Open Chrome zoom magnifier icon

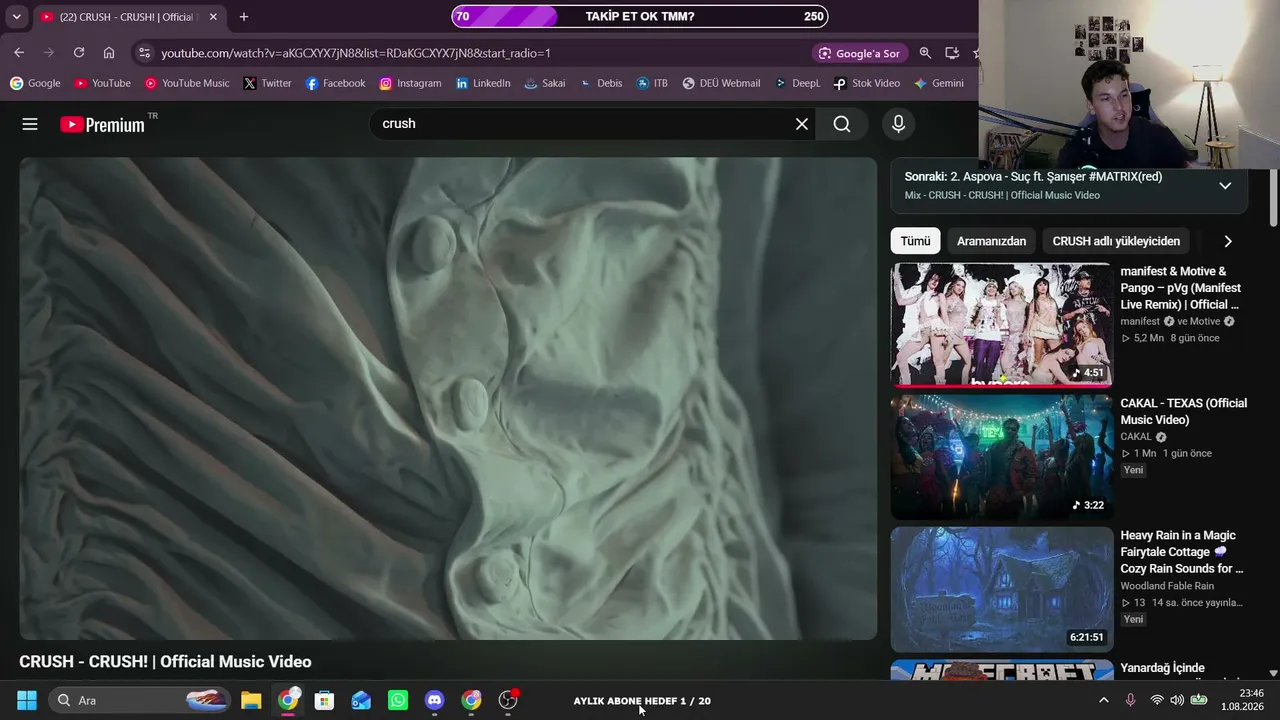point(925,53)
